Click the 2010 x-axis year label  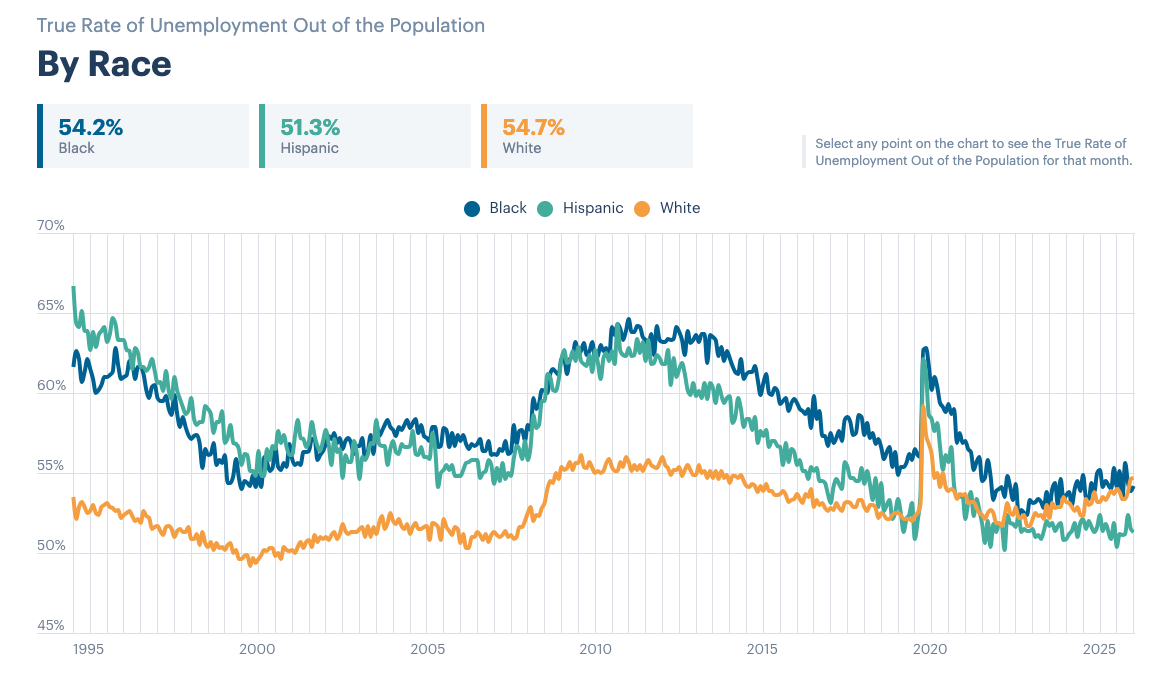595,649
